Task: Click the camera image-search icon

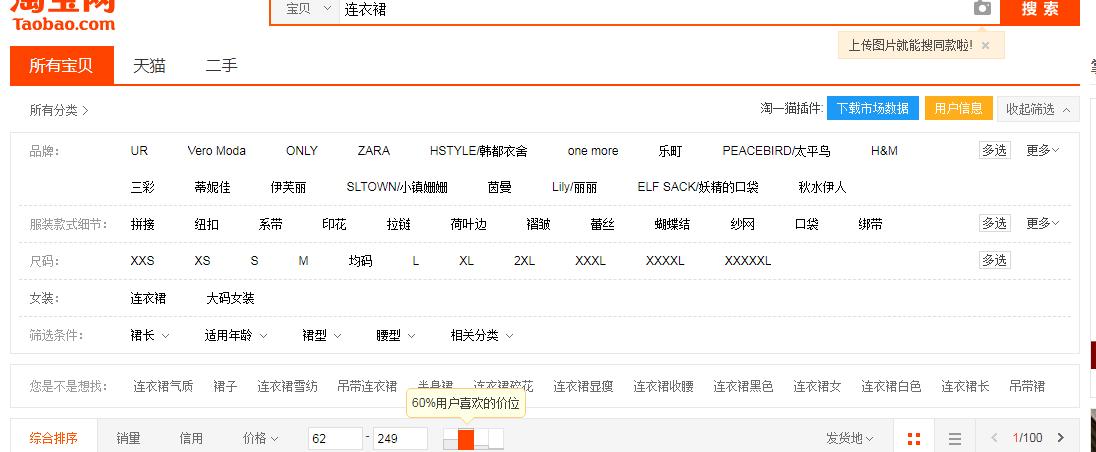Action: (982, 8)
